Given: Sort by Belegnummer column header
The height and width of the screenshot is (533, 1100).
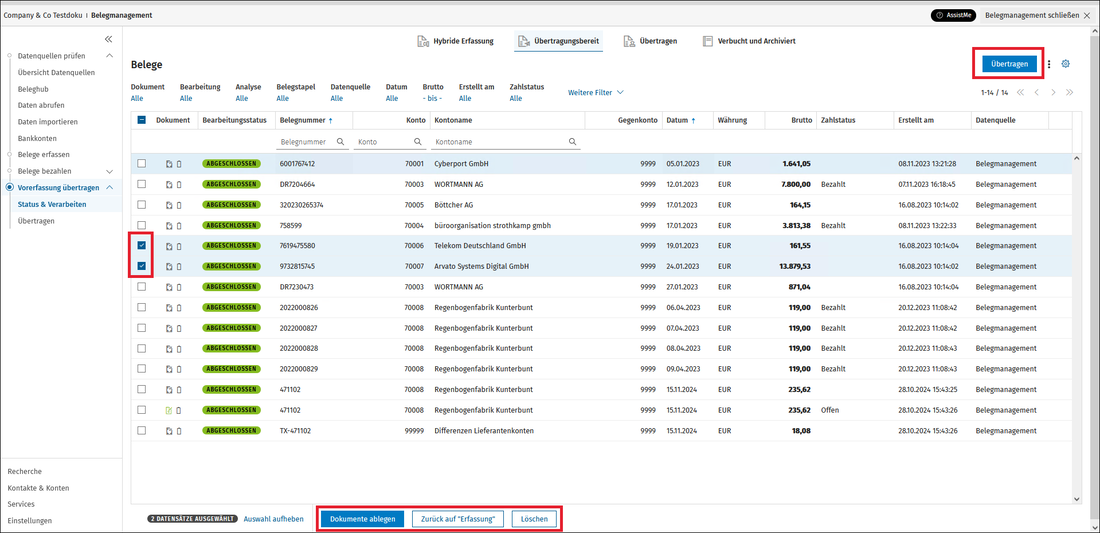Looking at the screenshot, I should (306, 121).
